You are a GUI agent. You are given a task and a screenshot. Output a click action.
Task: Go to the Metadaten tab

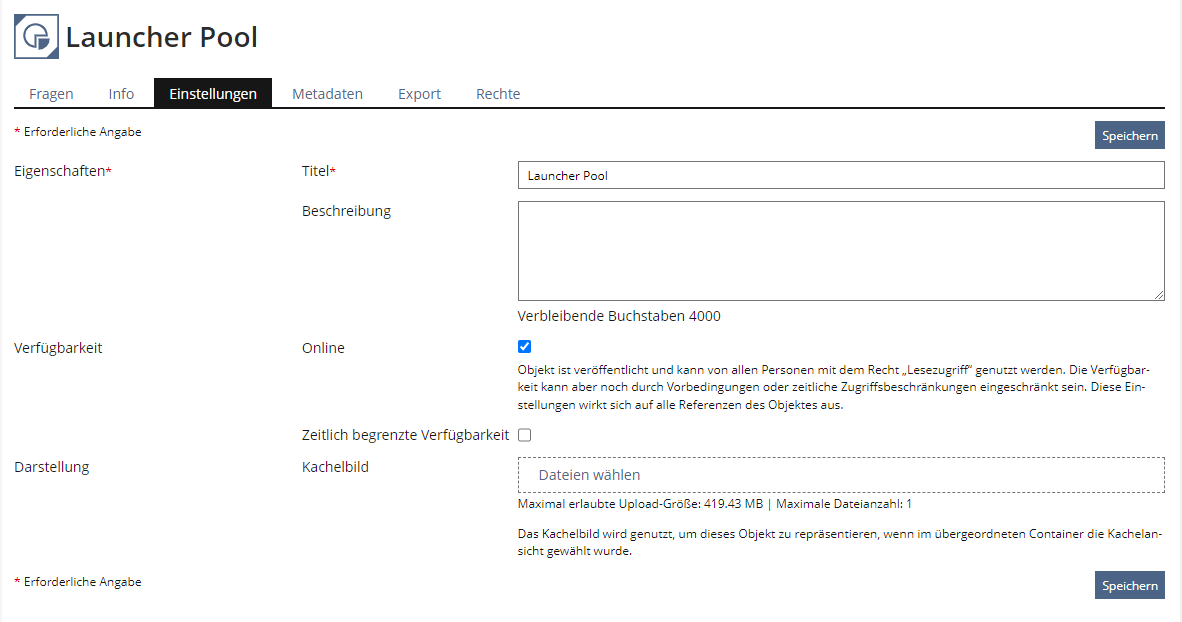click(x=327, y=94)
